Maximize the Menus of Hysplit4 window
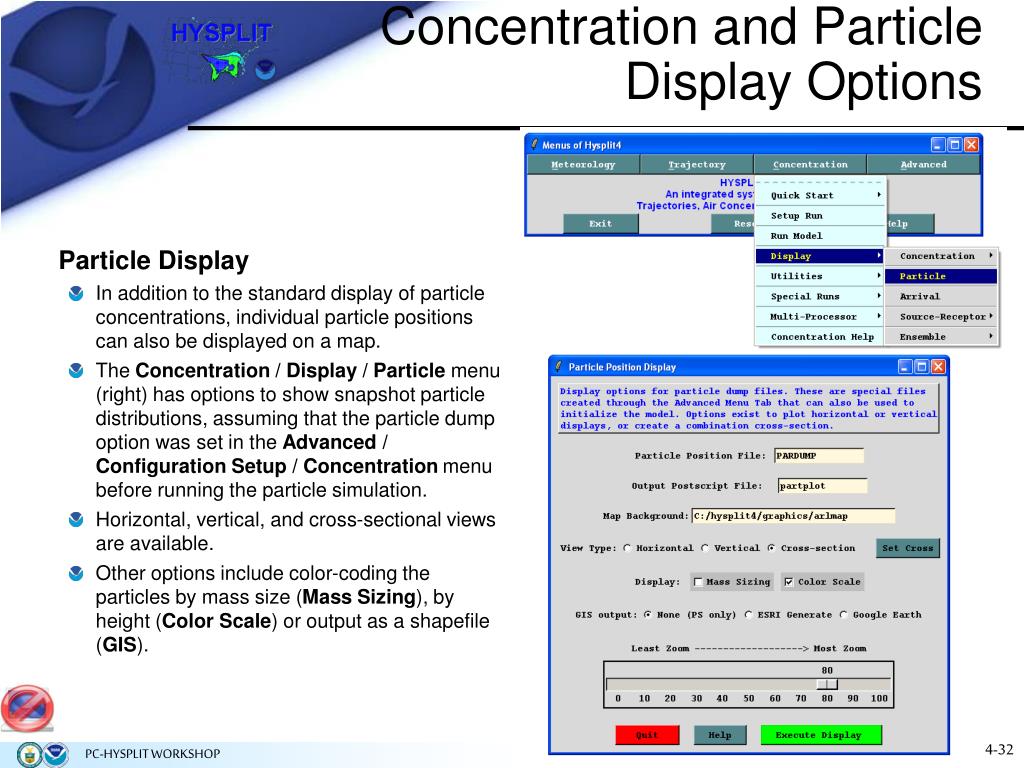Image resolution: width=1024 pixels, height=768 pixels. 954,144
